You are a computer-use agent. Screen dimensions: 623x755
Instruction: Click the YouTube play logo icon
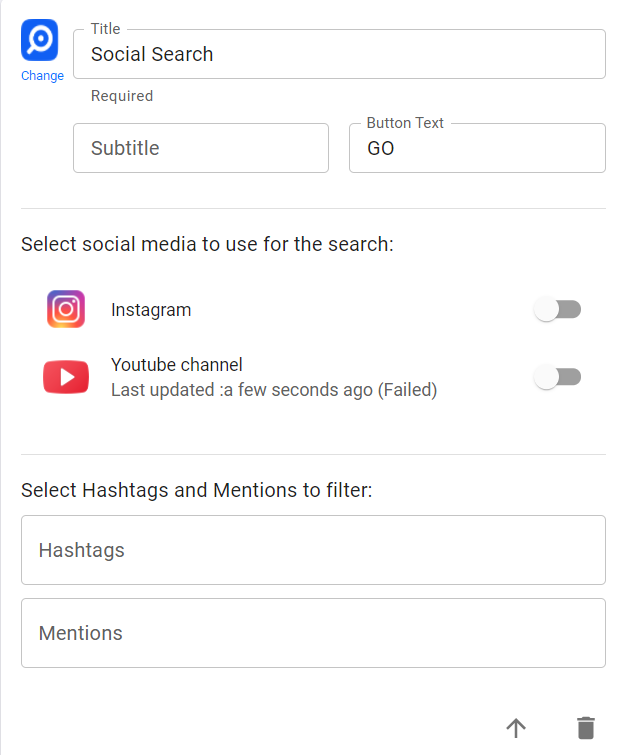pyautogui.click(x=66, y=377)
